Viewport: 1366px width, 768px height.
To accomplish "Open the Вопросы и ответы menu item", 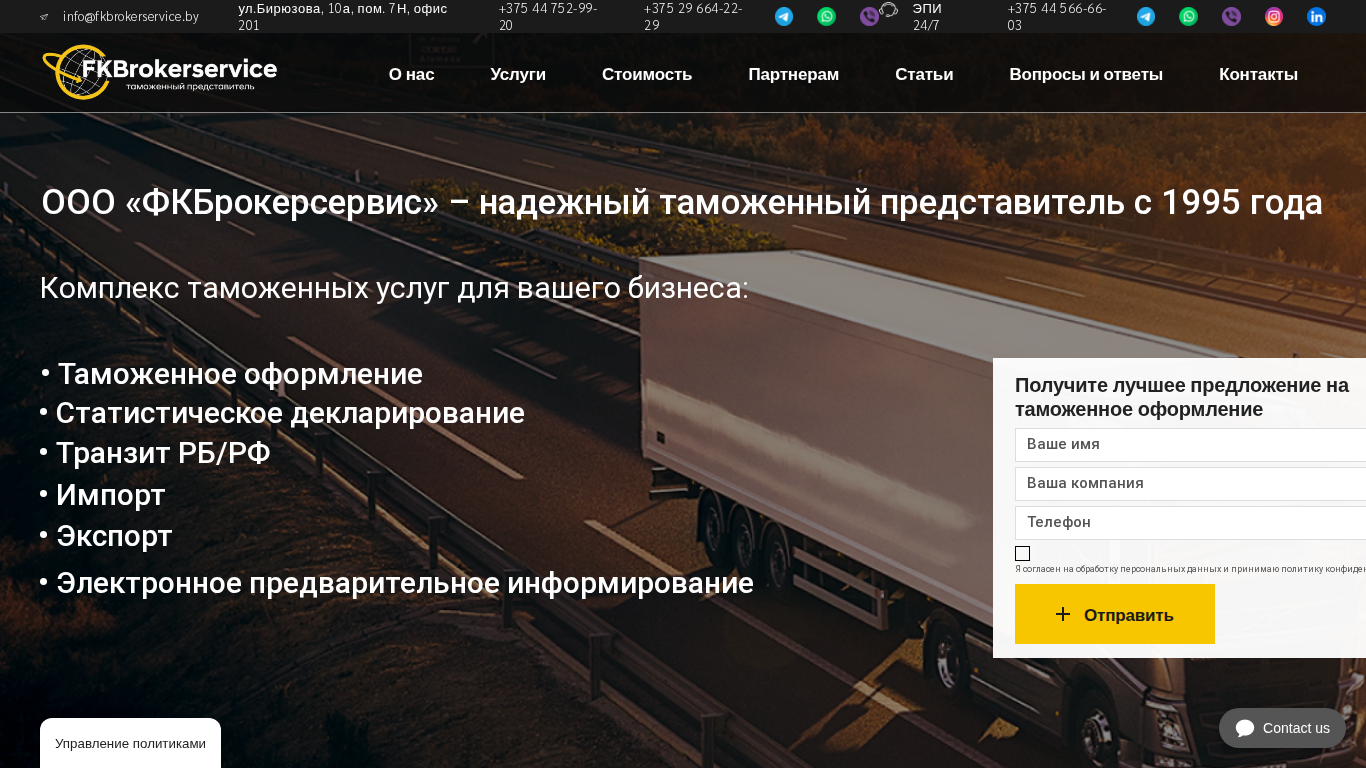I will (x=1086, y=74).
